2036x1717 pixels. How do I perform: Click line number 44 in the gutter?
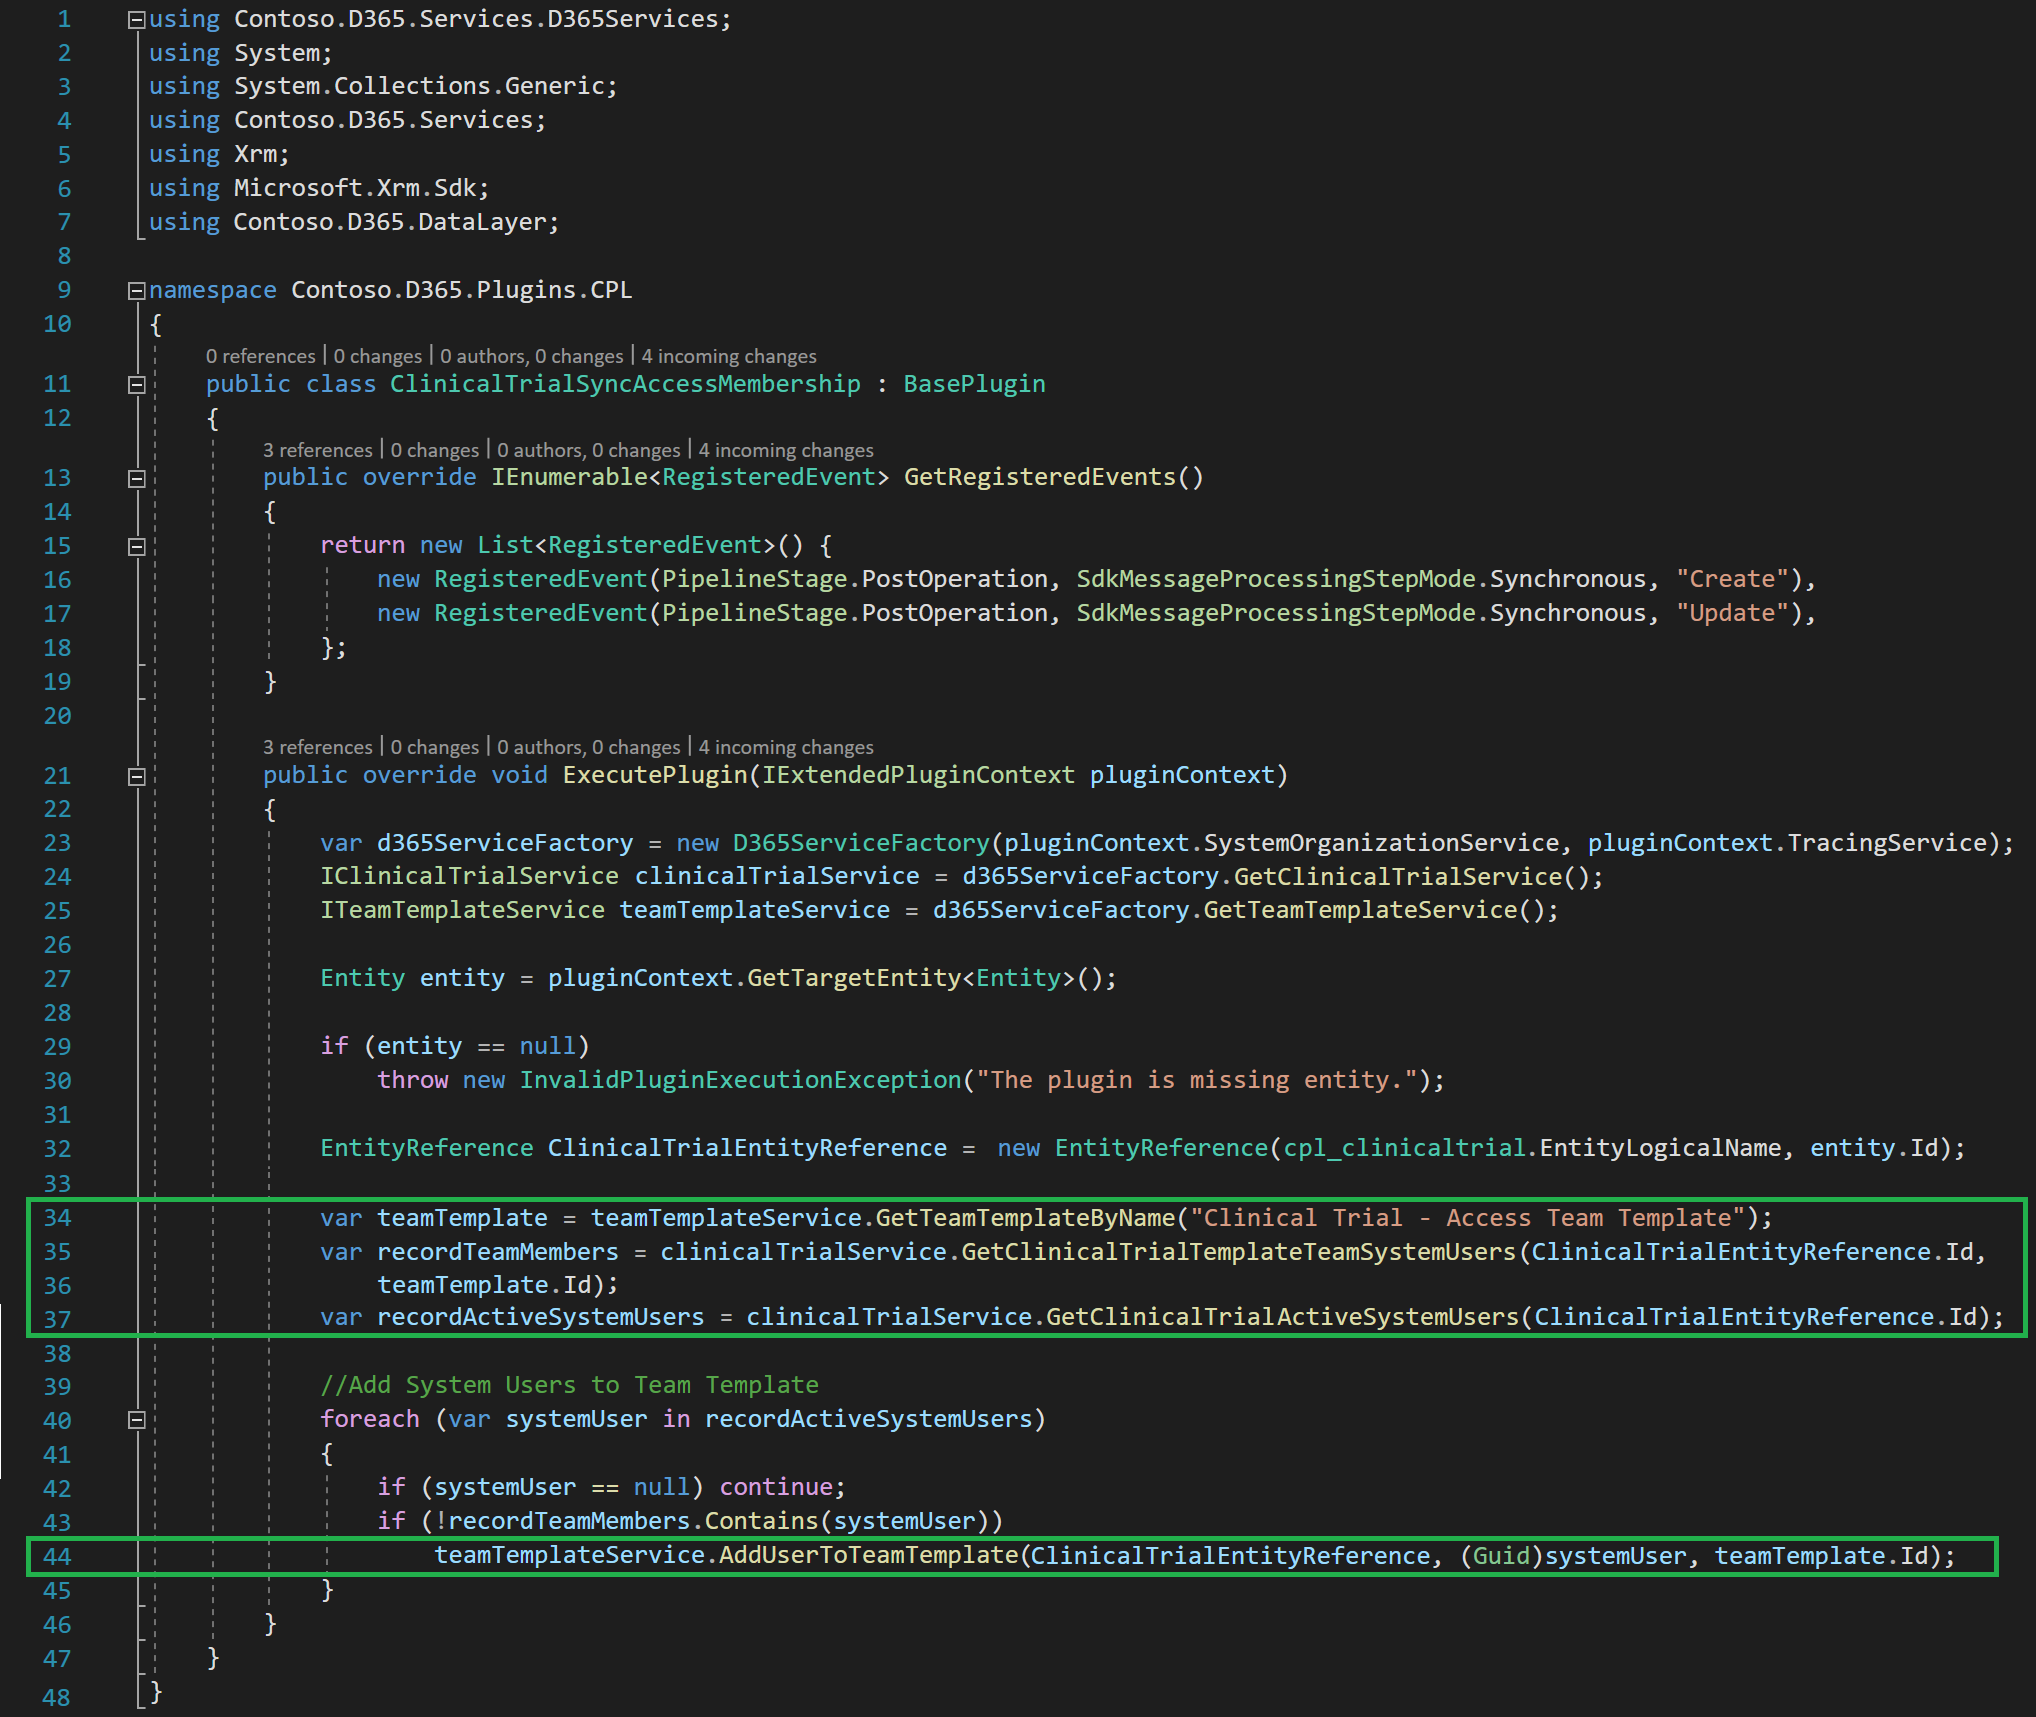click(57, 1557)
